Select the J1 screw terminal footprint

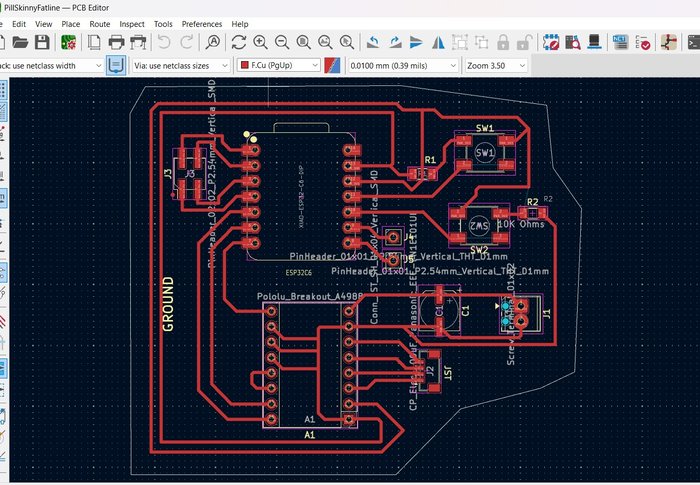tap(521, 313)
